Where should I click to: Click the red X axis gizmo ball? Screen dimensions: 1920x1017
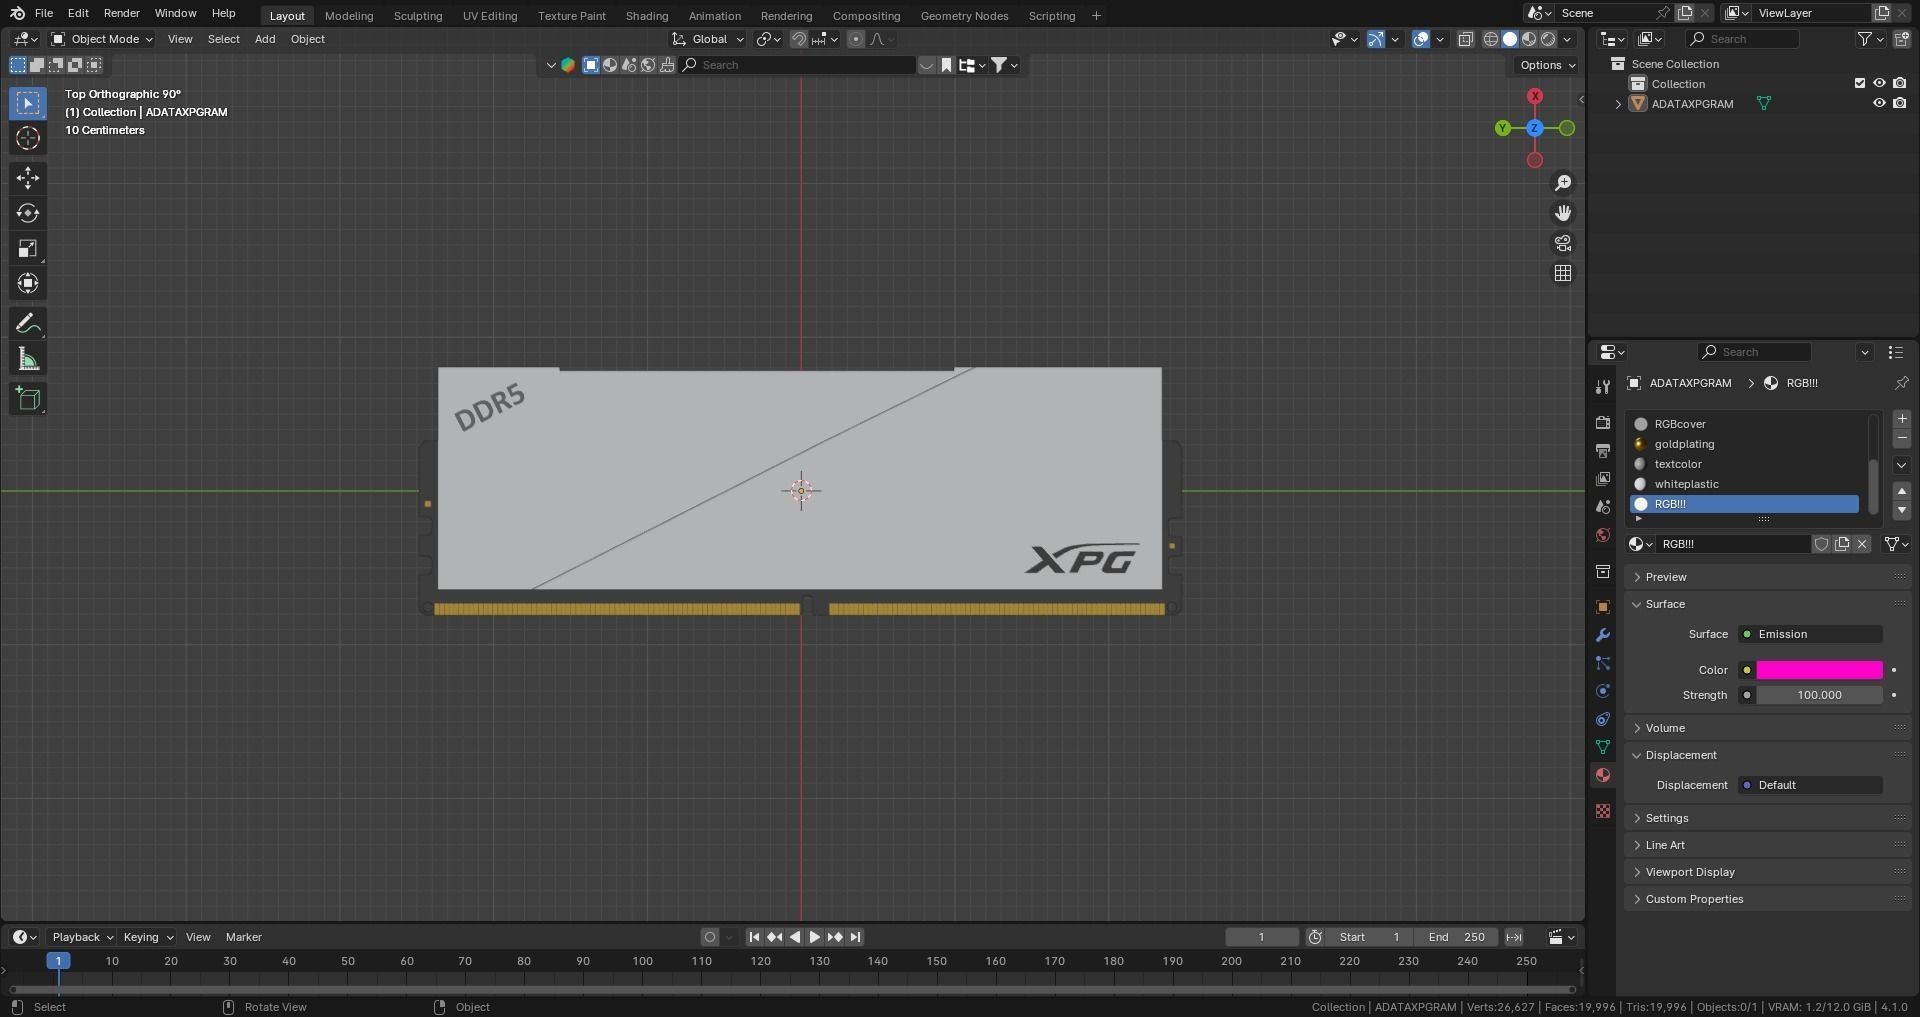1535,96
